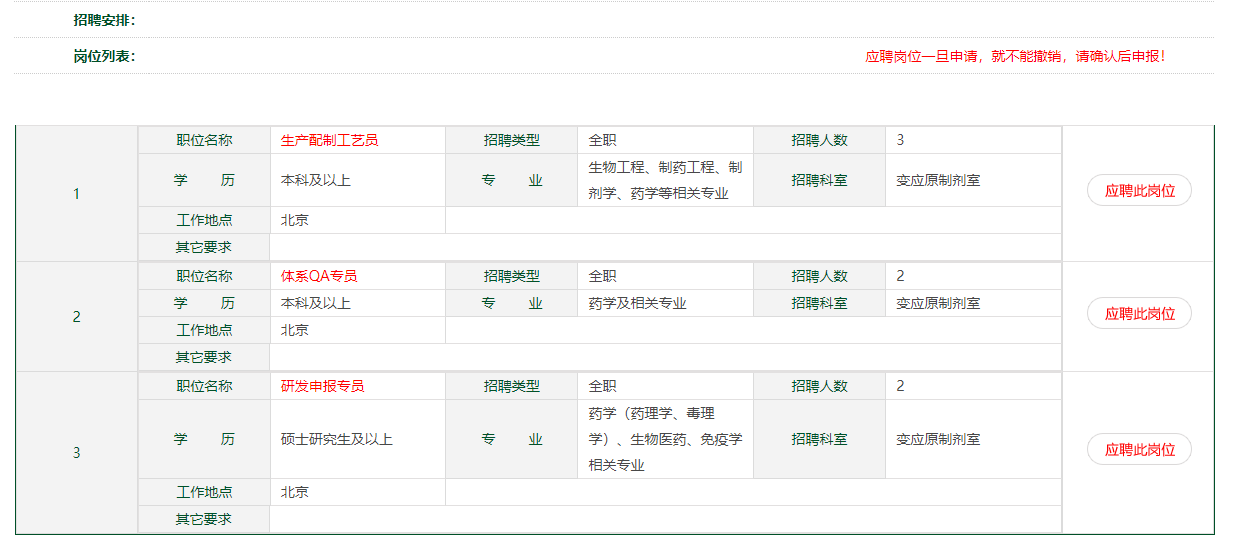1236x544 pixels.
Task: Click the 岗位列表 section label
Action: tap(104, 56)
